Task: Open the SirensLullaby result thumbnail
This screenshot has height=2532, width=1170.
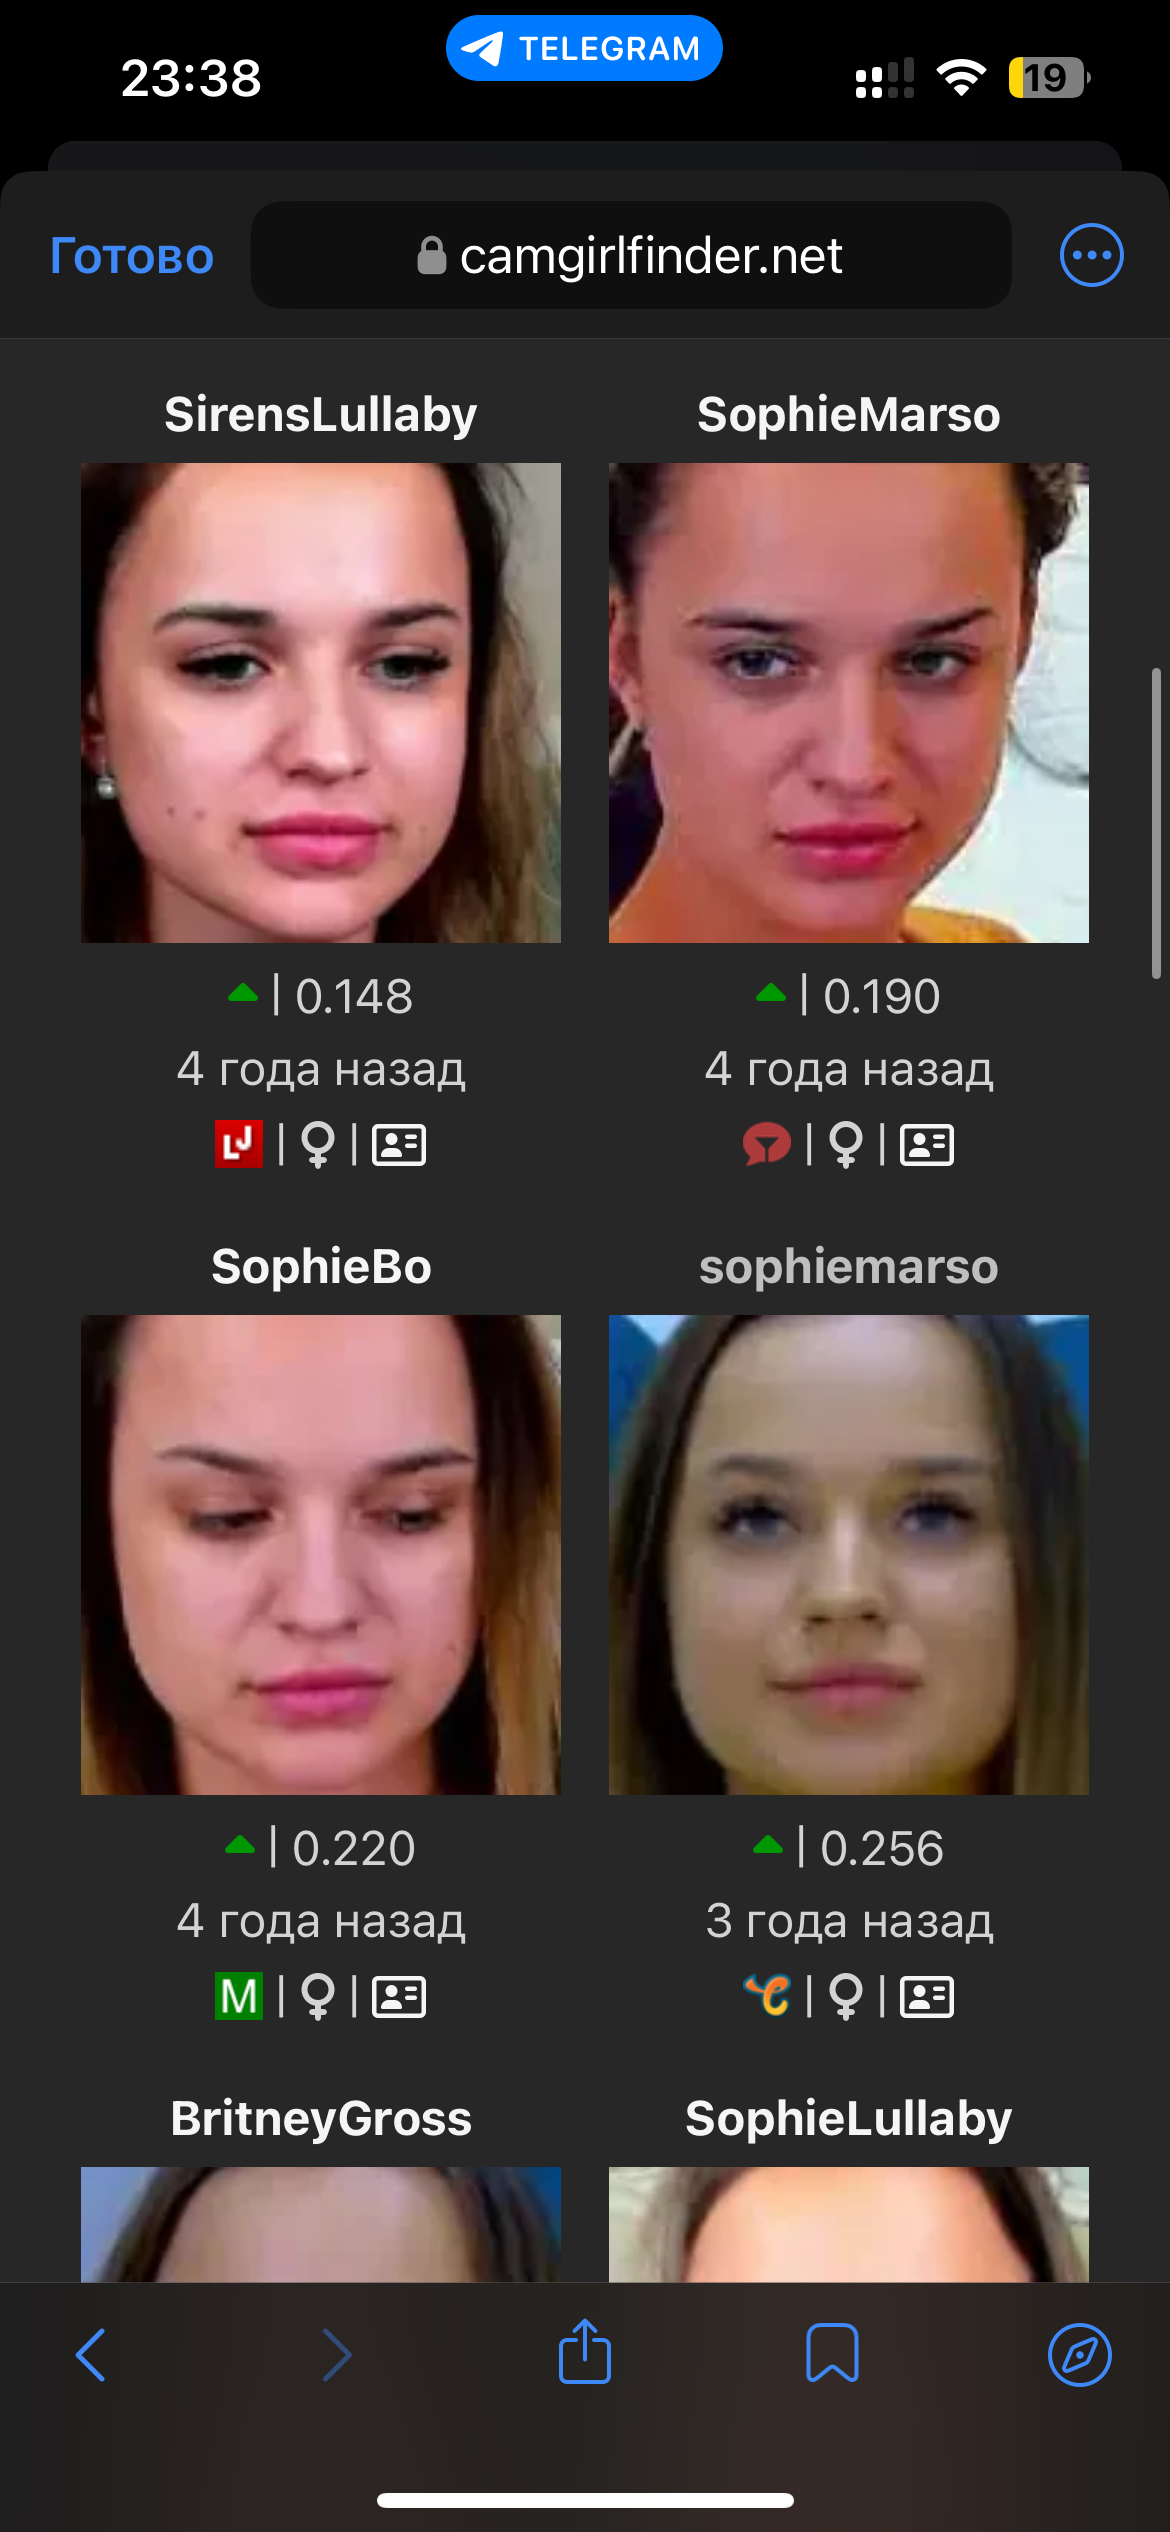Action: tap(321, 703)
